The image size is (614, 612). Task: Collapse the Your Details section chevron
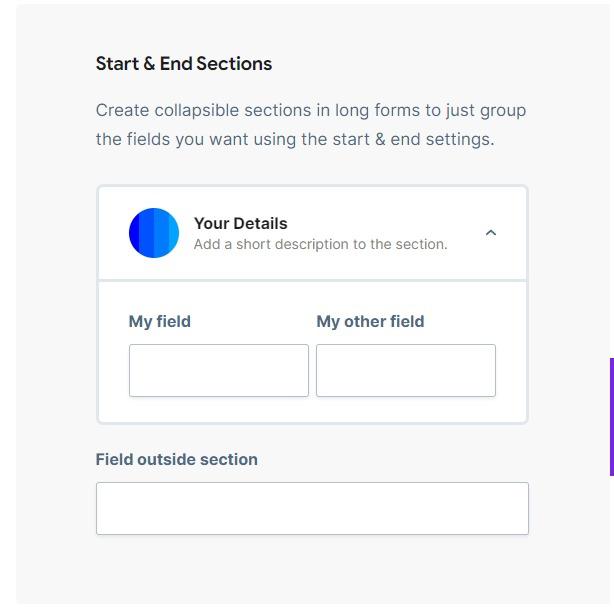coord(490,233)
